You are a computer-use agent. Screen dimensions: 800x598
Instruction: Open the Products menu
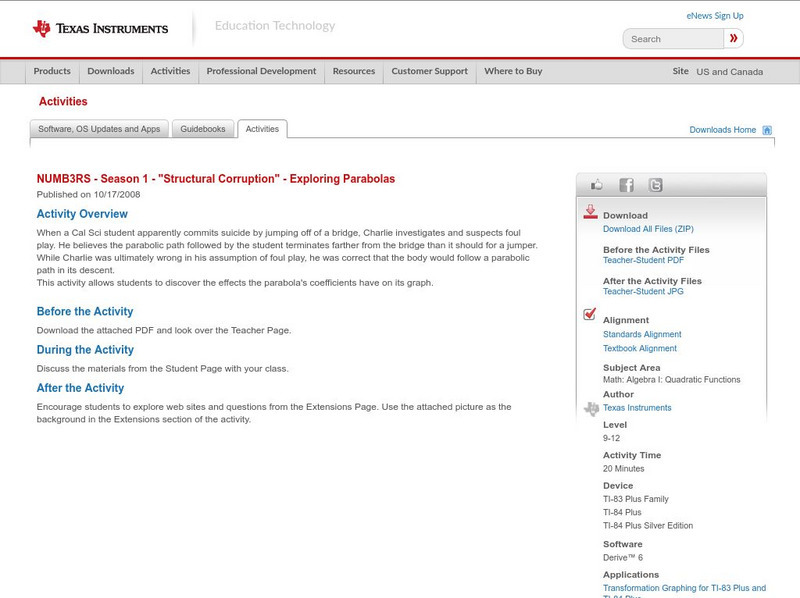(52, 71)
